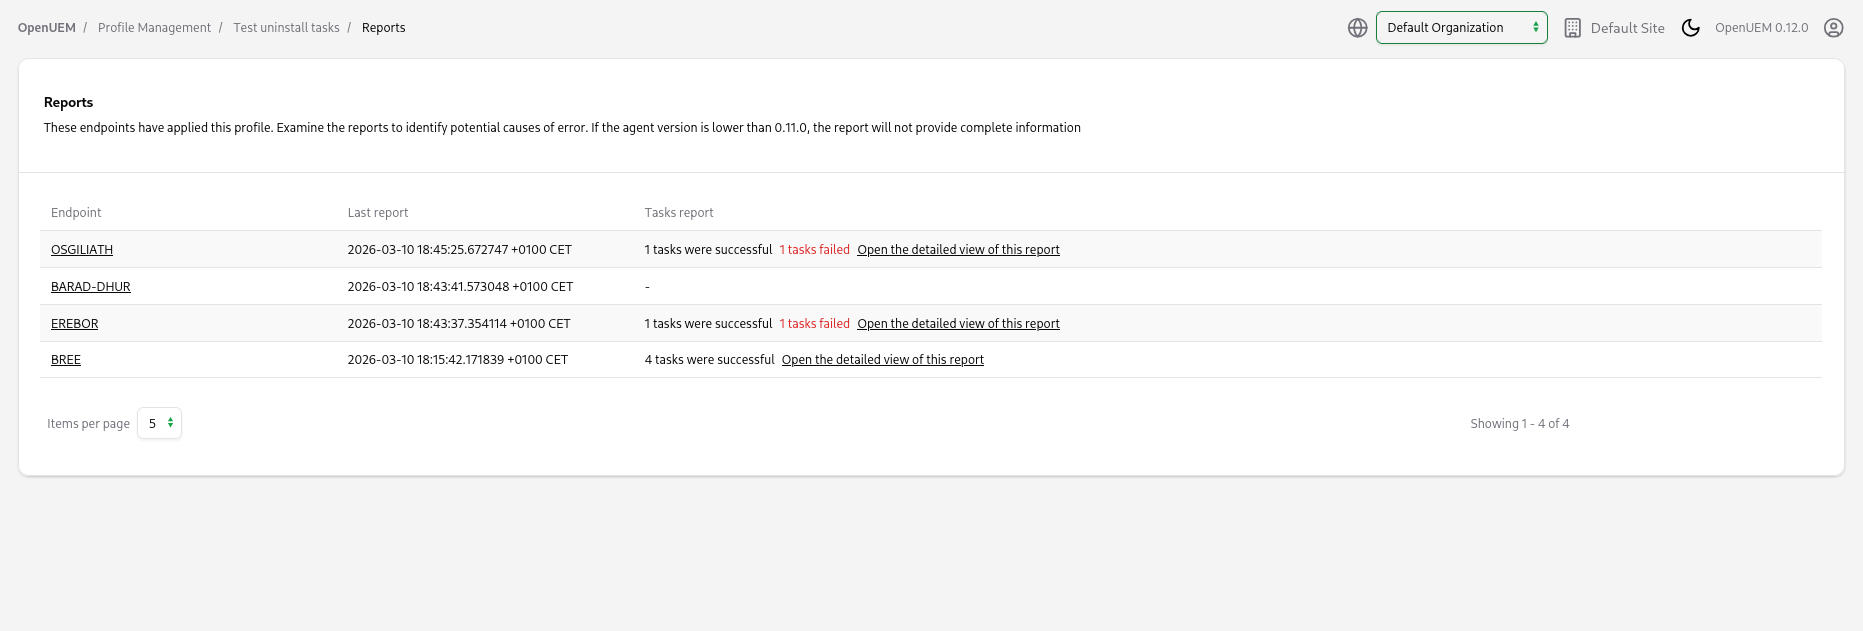
Task: Expand the items per page selector
Action: [159, 423]
